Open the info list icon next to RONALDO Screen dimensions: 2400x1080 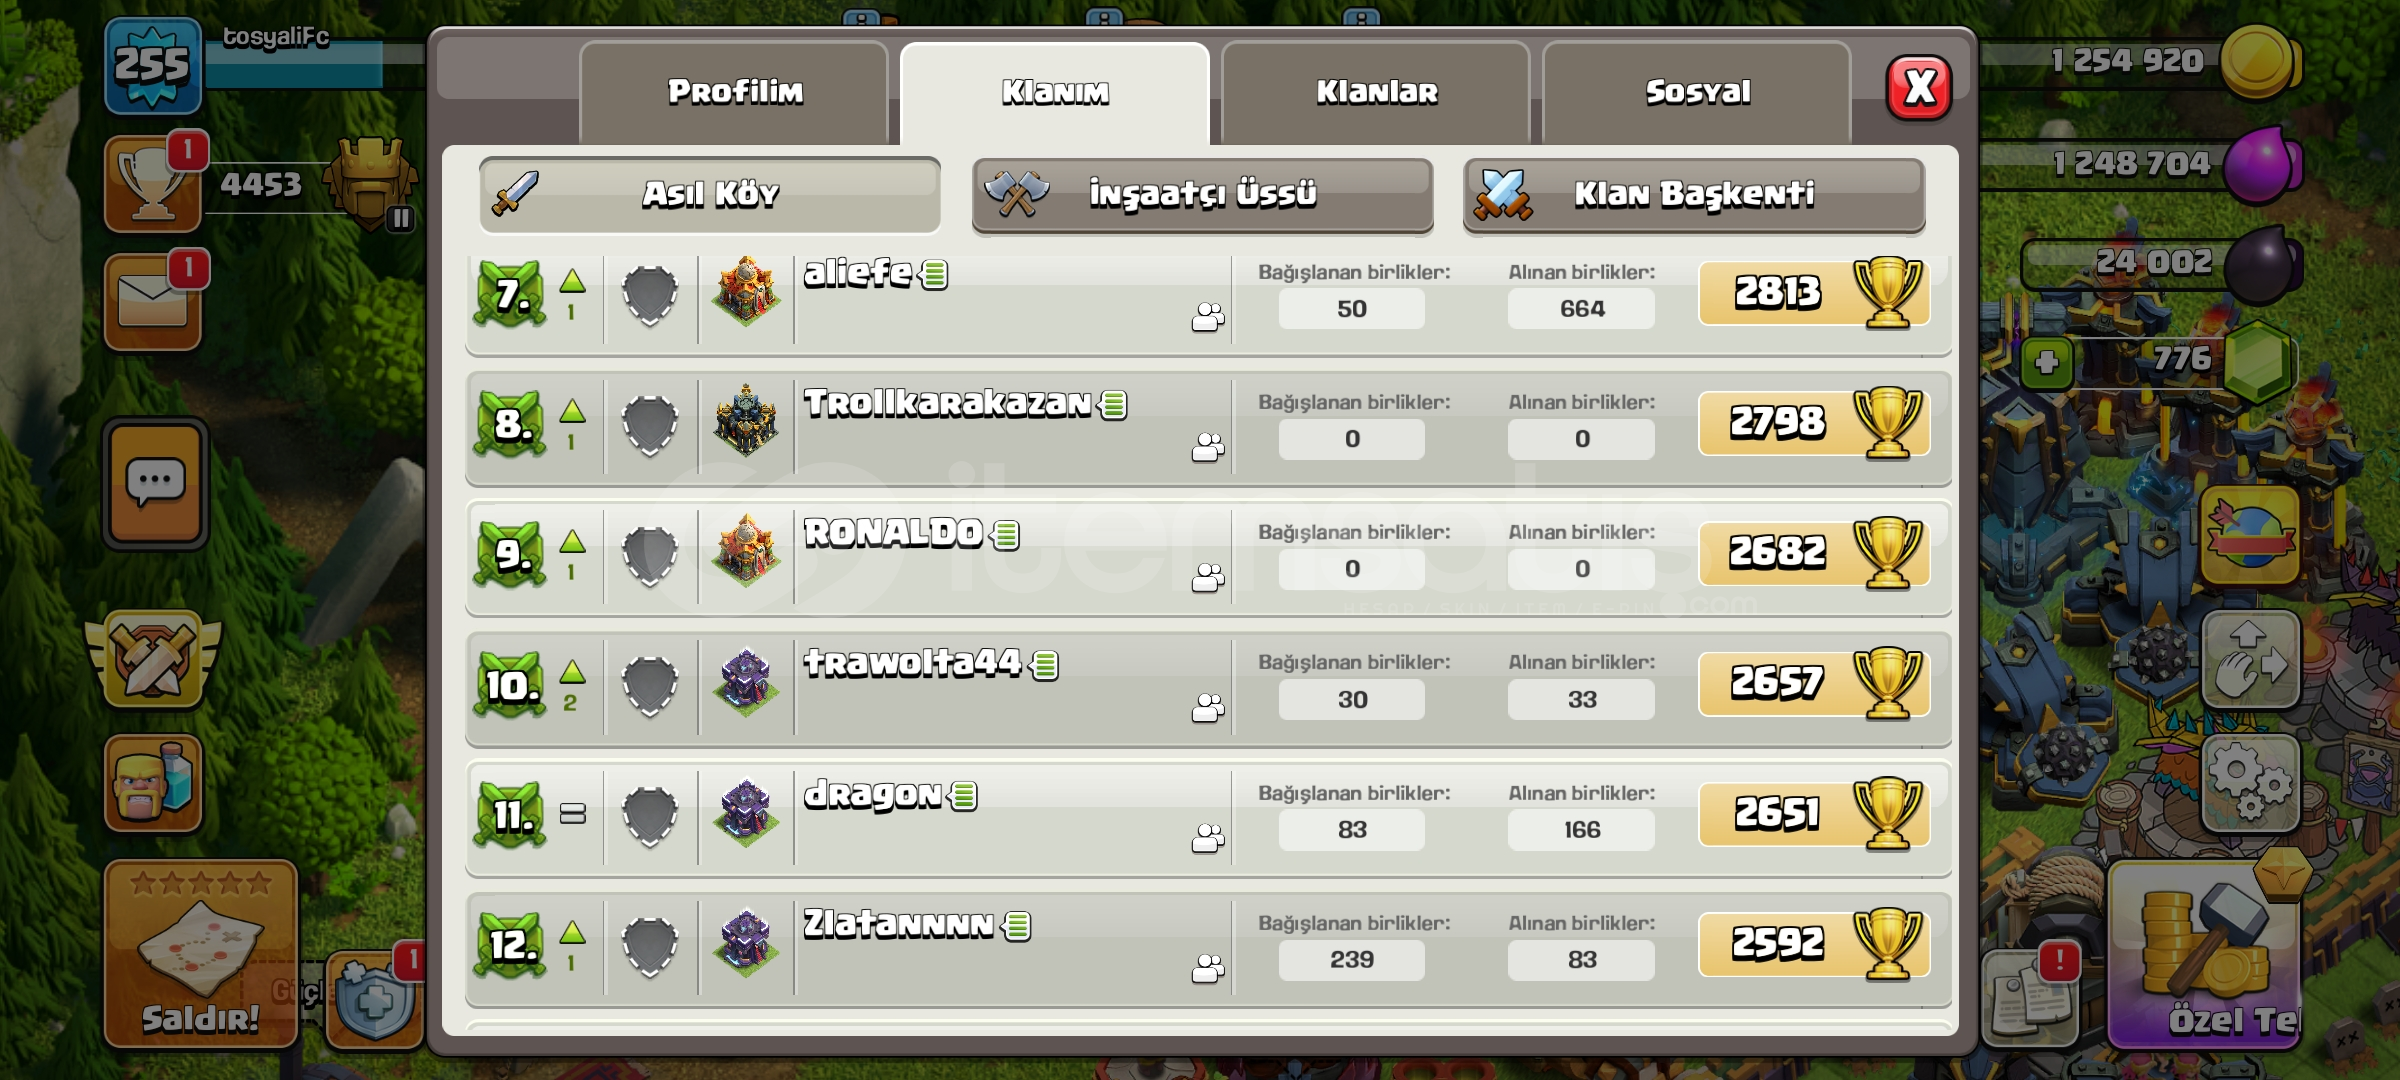click(1006, 536)
